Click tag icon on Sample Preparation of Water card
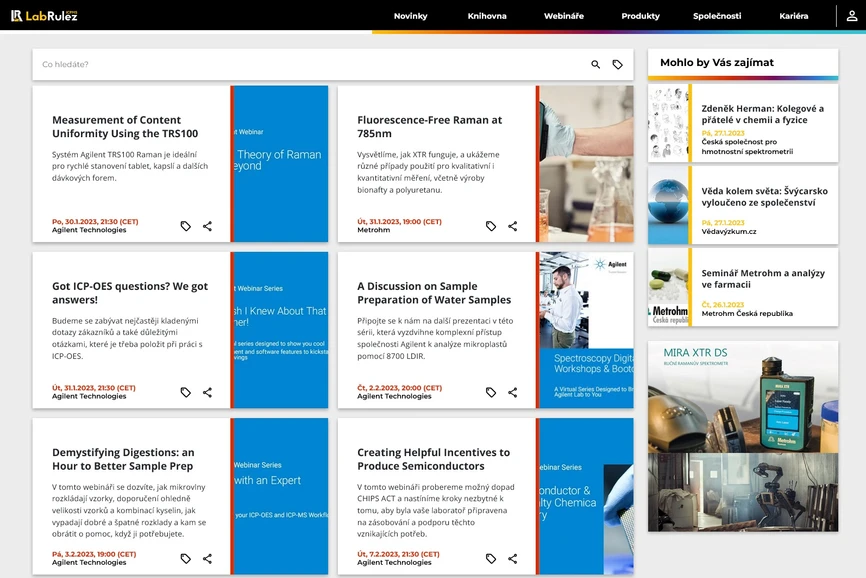 click(x=491, y=392)
